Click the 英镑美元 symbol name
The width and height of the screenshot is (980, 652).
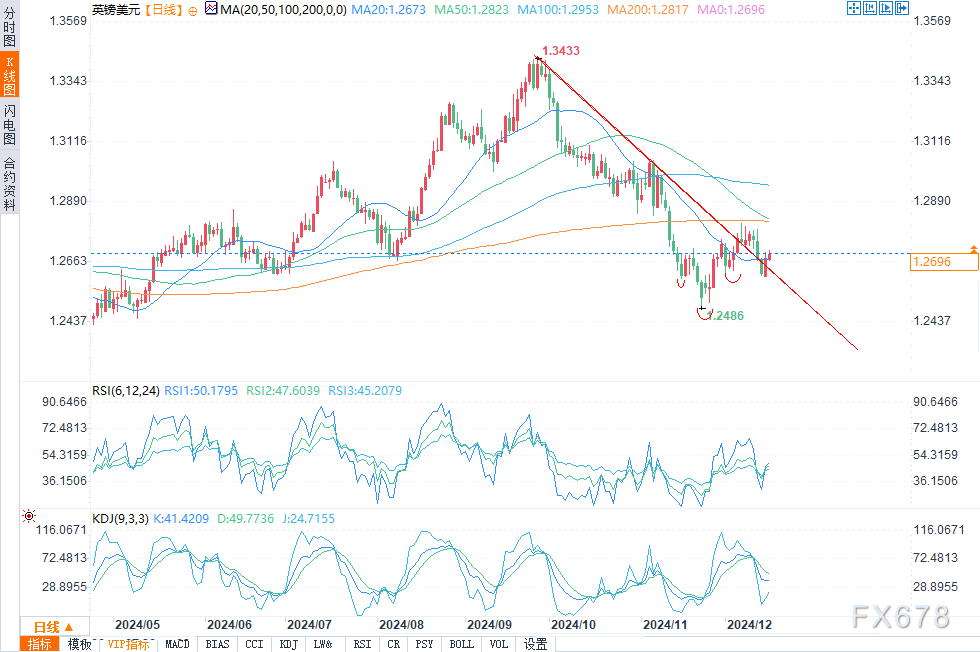coord(116,9)
